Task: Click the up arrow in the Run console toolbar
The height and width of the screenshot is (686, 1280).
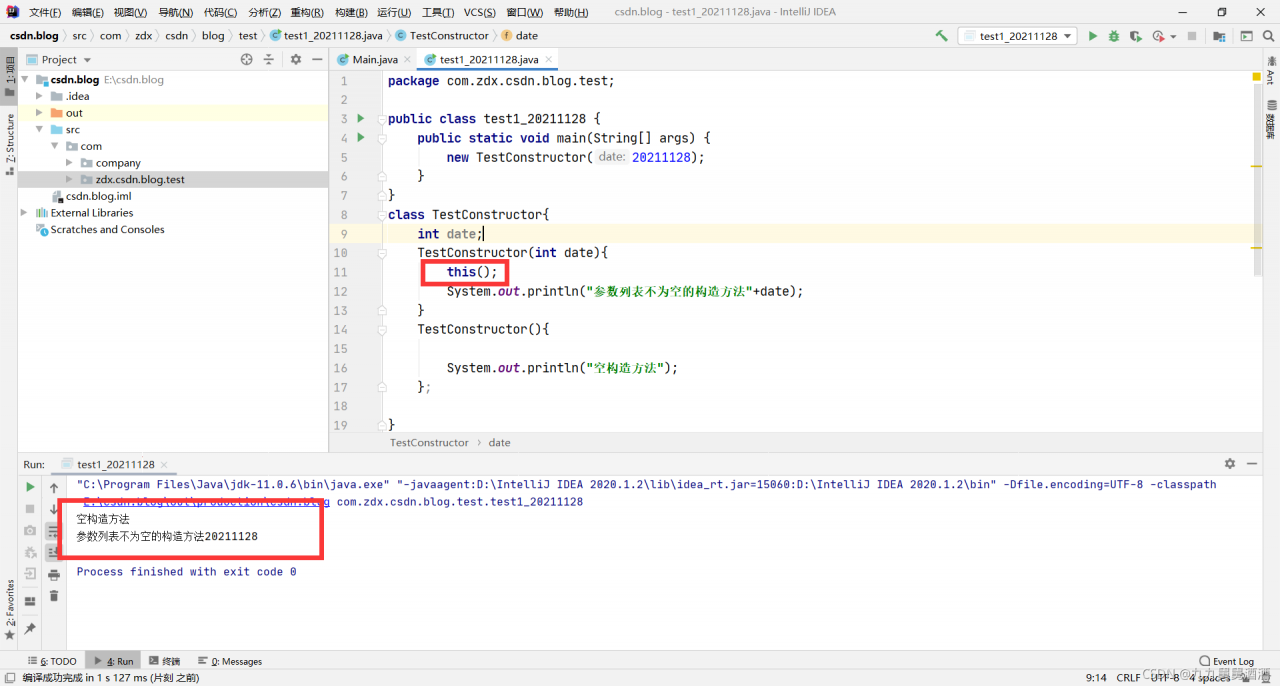Action: [x=54, y=488]
